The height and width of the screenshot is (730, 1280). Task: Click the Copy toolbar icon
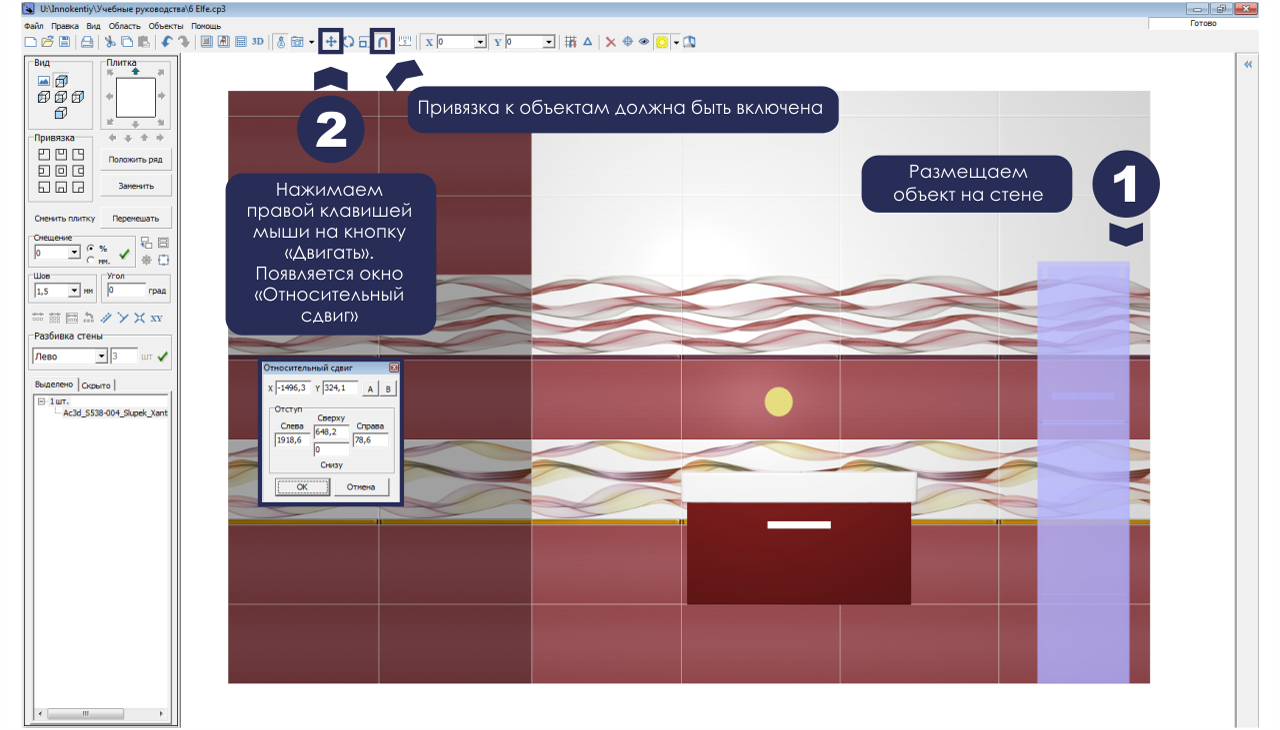pyautogui.click(x=127, y=42)
